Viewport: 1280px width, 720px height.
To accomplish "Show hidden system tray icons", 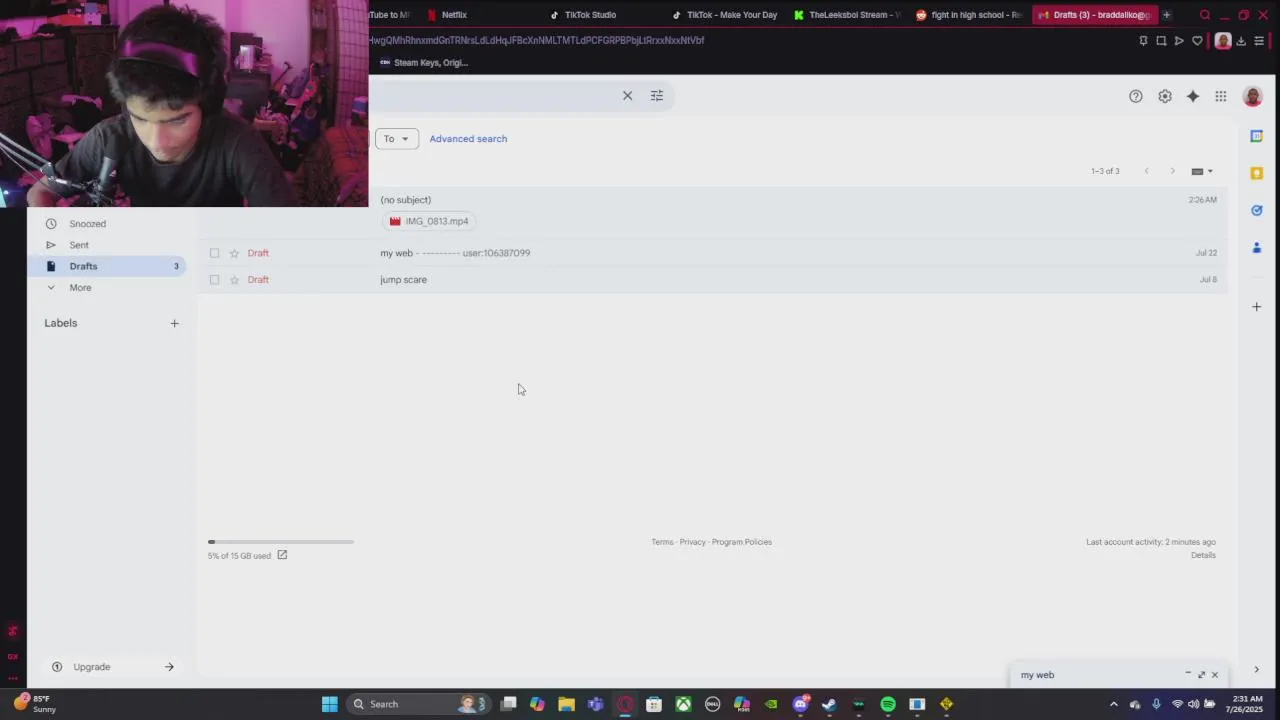I will (x=1114, y=704).
